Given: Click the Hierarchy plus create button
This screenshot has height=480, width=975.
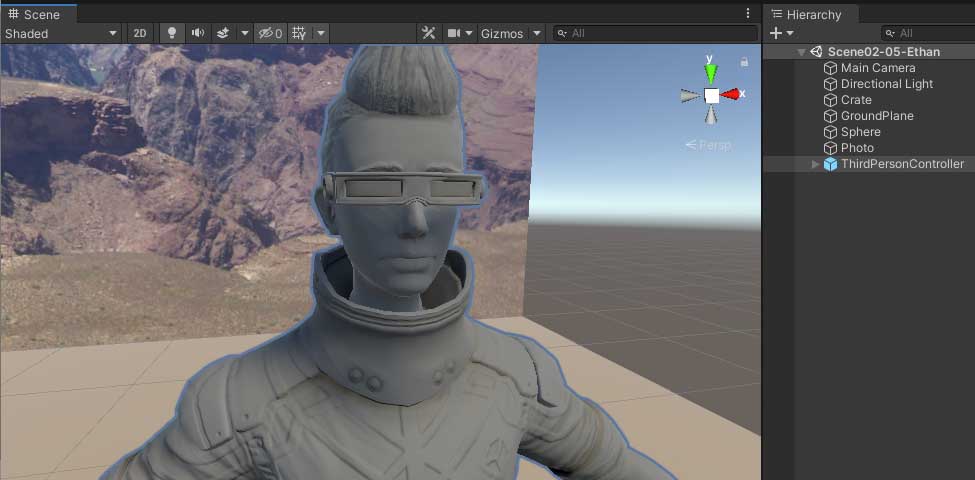Looking at the screenshot, I should tap(775, 33).
